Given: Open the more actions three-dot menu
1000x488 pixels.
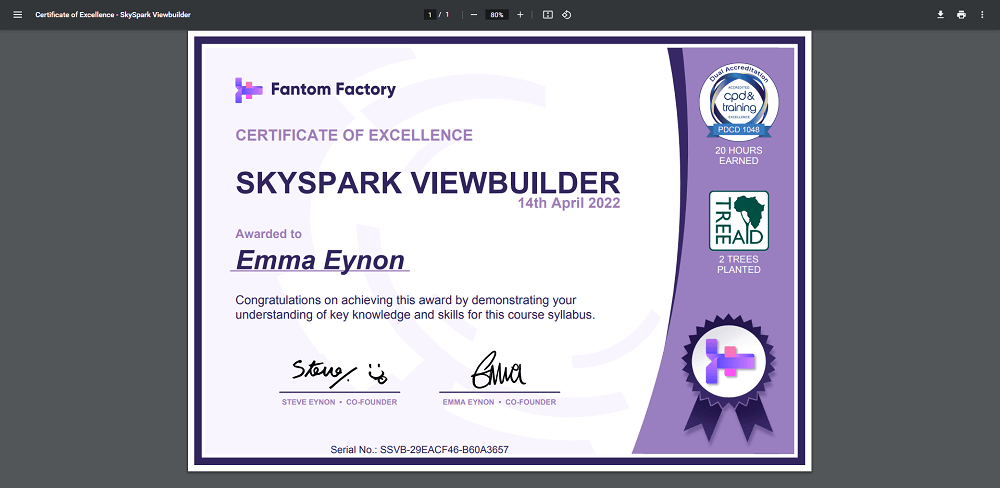Looking at the screenshot, I should (x=982, y=15).
